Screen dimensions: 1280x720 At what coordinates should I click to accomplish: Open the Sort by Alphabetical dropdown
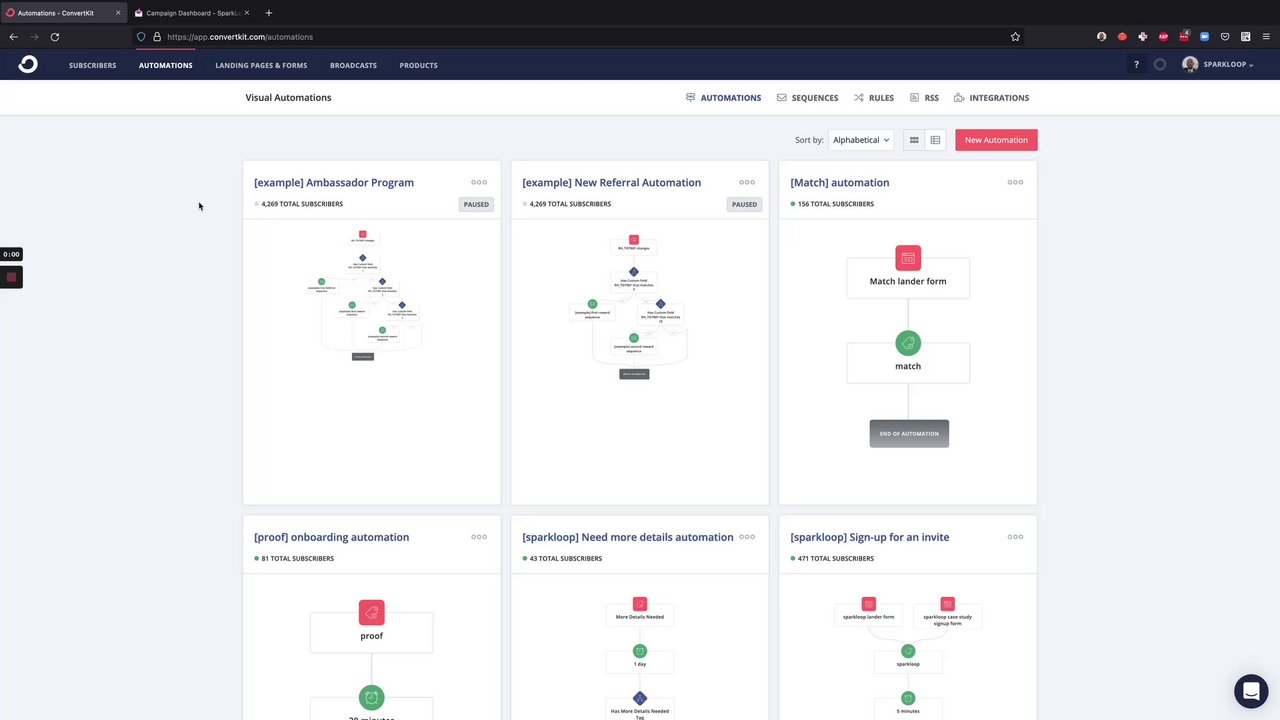click(861, 140)
